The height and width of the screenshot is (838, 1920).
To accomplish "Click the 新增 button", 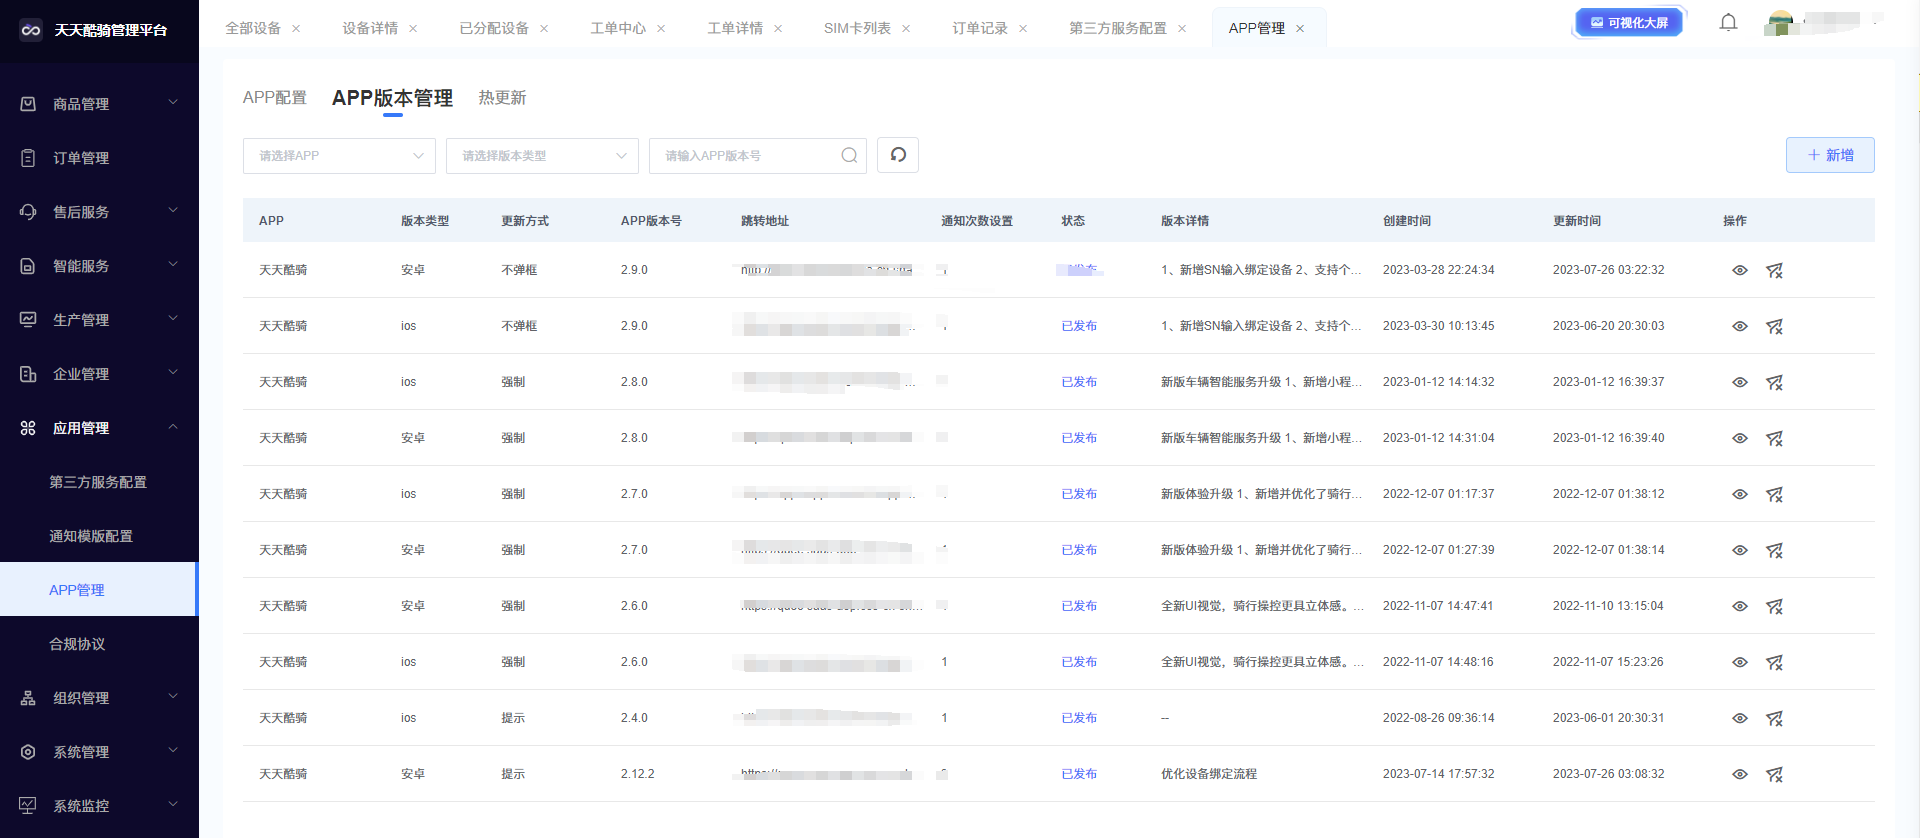I will click(1829, 155).
